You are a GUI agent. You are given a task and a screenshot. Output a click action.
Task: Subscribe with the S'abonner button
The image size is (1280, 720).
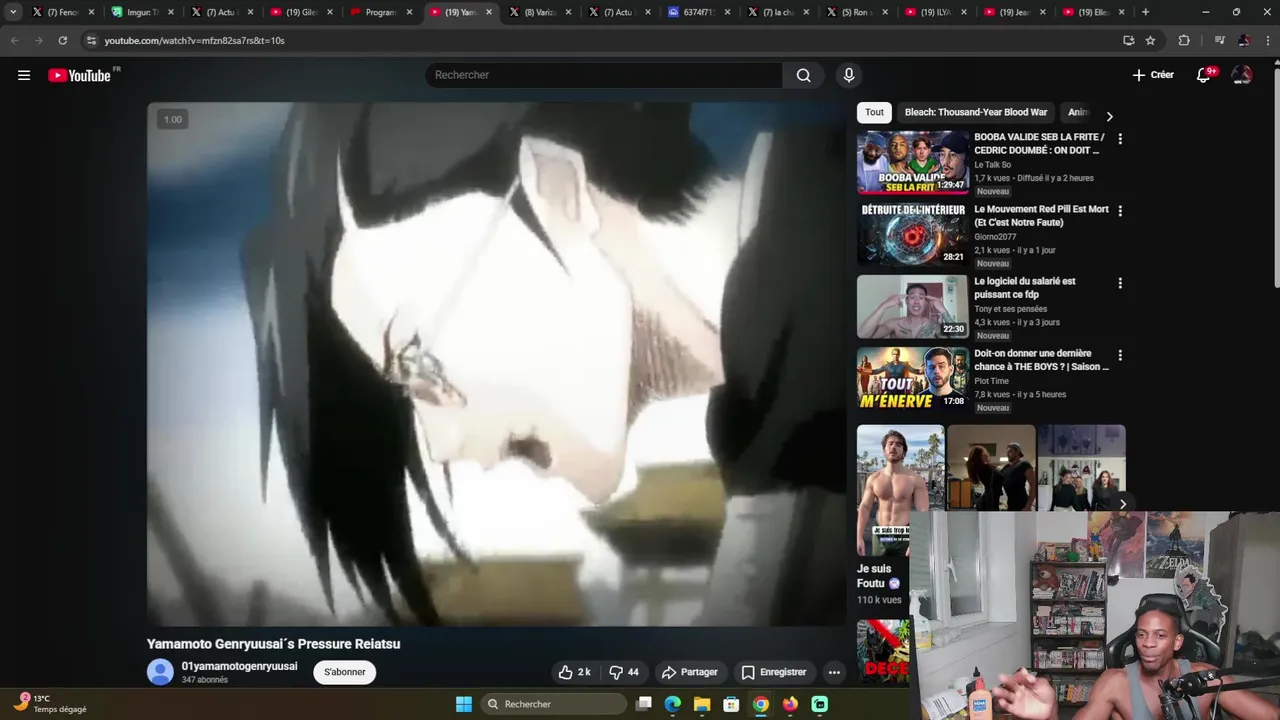pos(345,672)
